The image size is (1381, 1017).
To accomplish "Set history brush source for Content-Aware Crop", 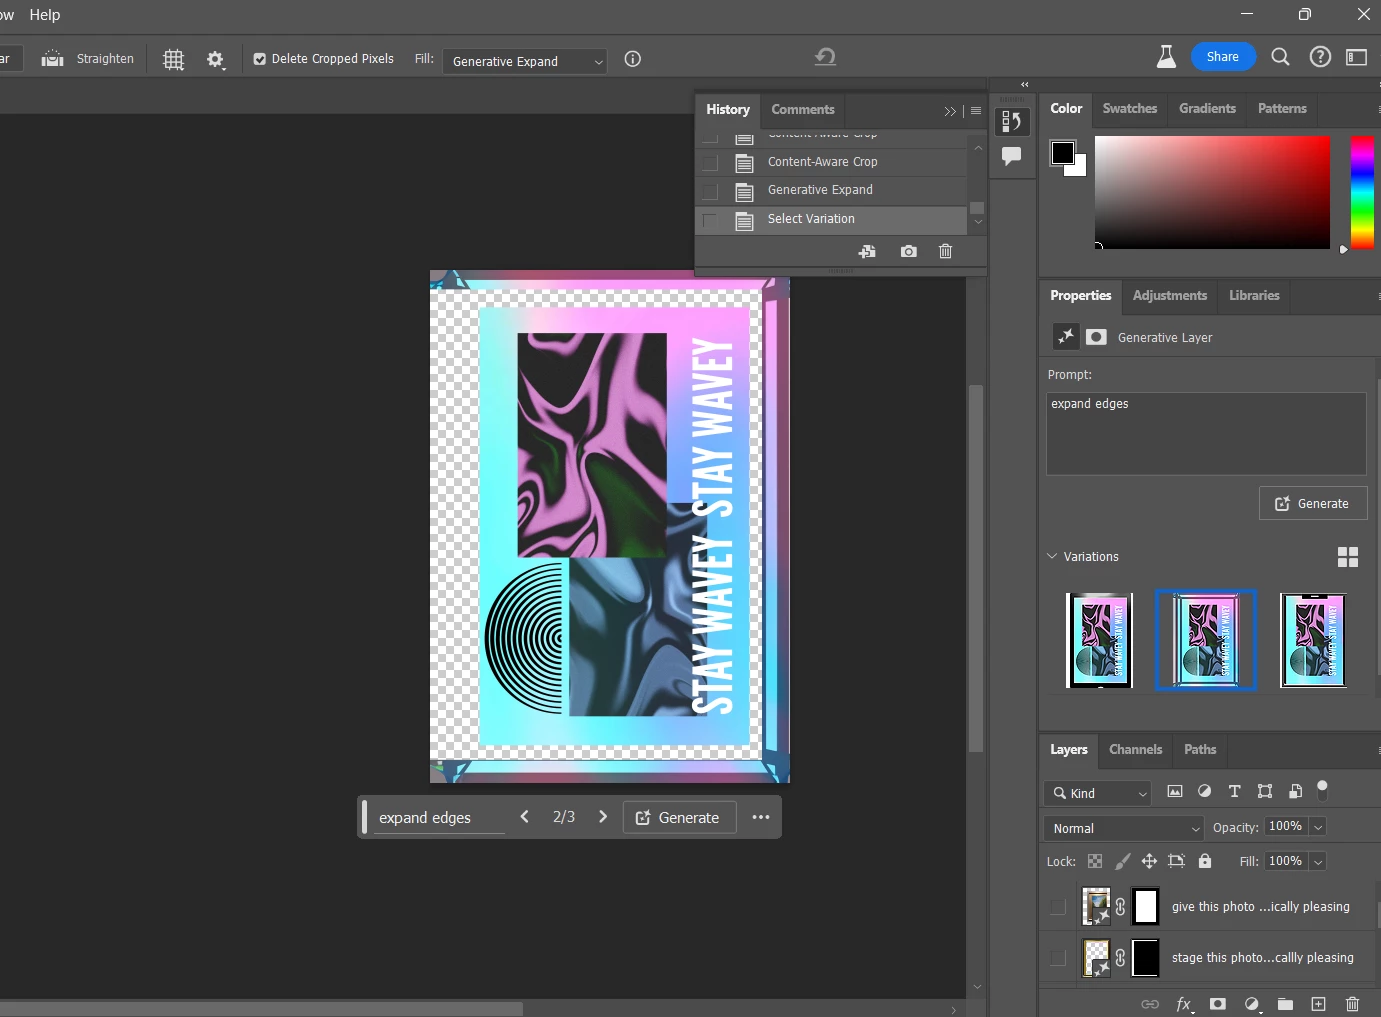I will pos(710,162).
